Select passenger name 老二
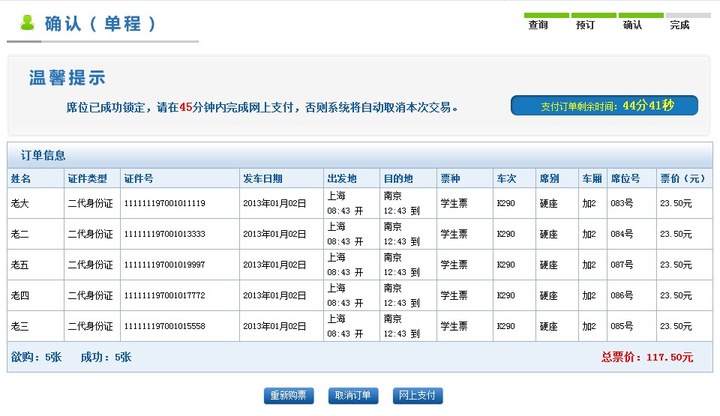 pyautogui.click(x=20, y=234)
